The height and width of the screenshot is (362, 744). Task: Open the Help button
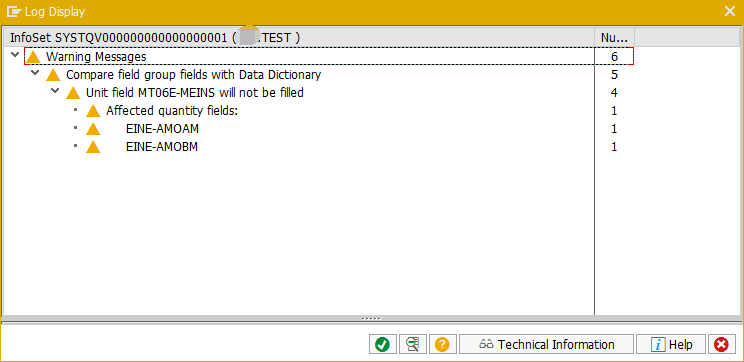(x=671, y=344)
